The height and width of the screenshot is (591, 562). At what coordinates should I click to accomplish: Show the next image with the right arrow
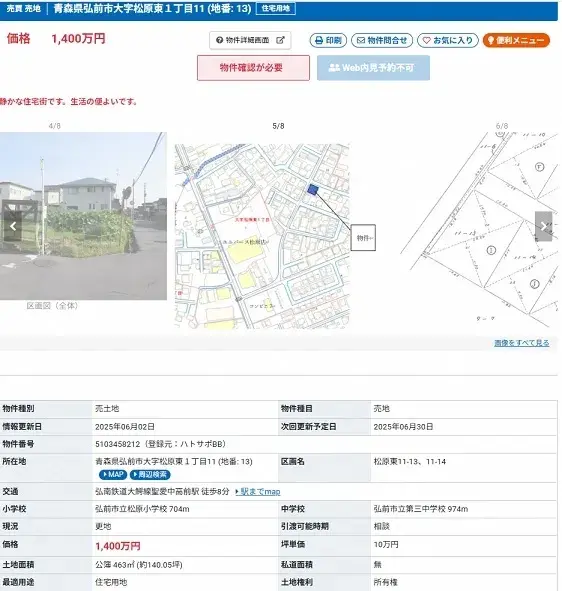click(x=544, y=226)
